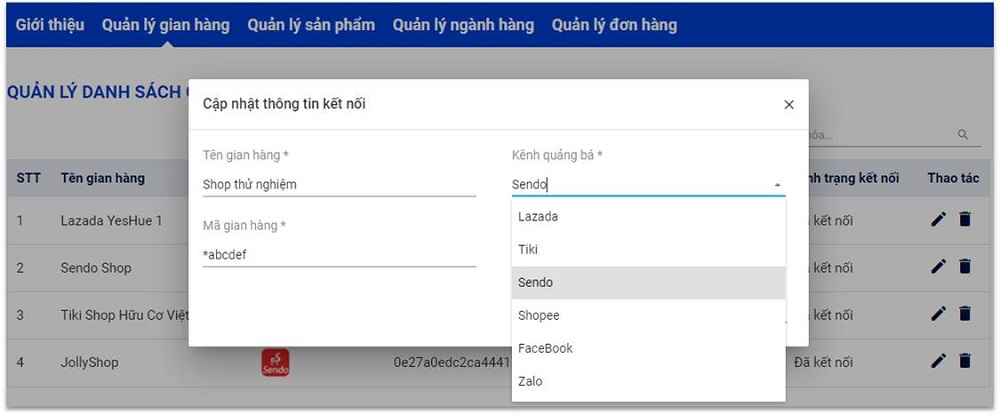Select the Sendo Shop name cell
Viewport: 1000px width, 415px height.
click(96, 268)
